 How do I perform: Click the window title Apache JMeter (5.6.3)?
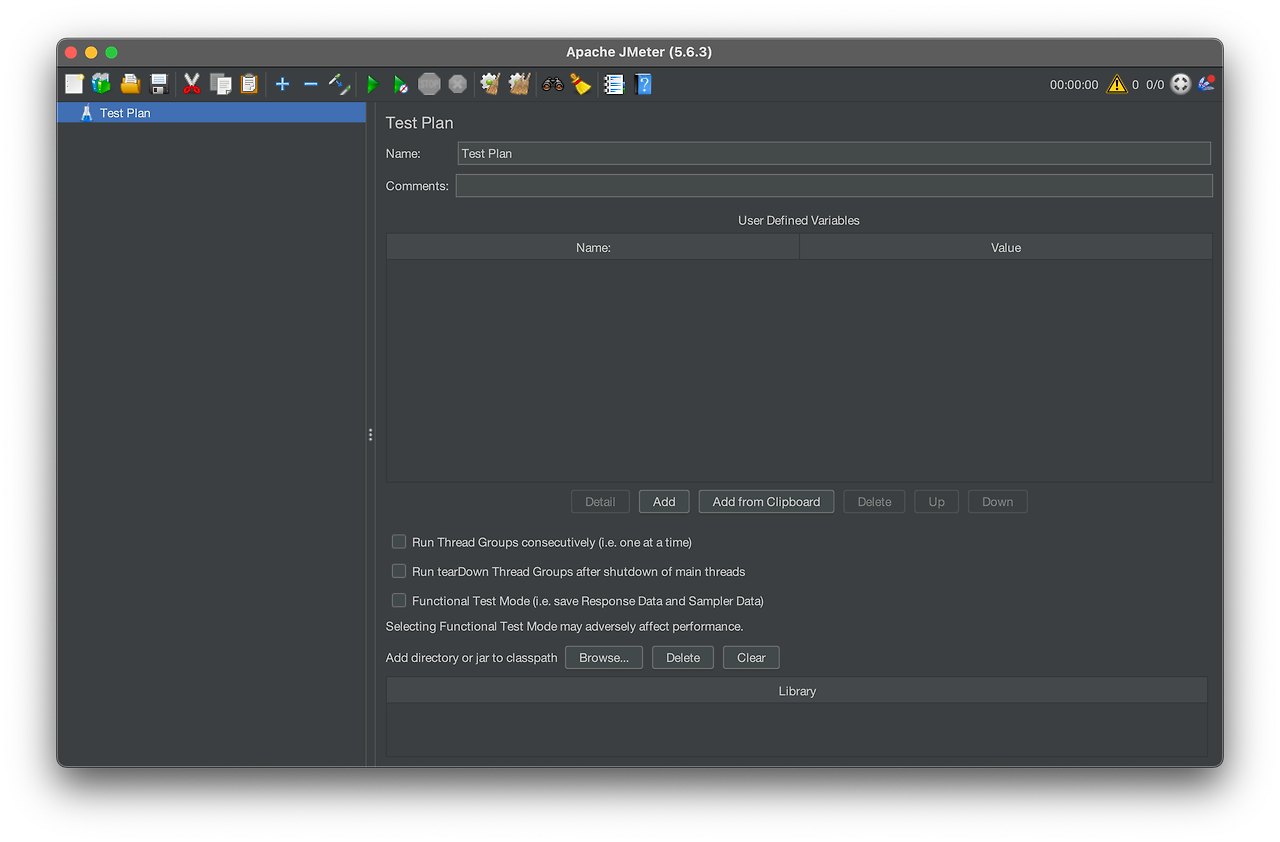click(639, 52)
